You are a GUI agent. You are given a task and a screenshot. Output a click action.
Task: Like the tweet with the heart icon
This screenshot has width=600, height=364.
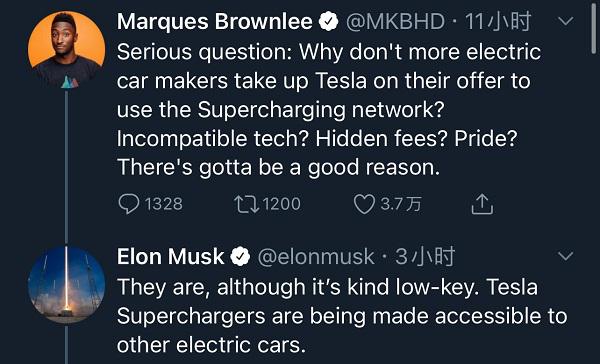[x=364, y=204]
